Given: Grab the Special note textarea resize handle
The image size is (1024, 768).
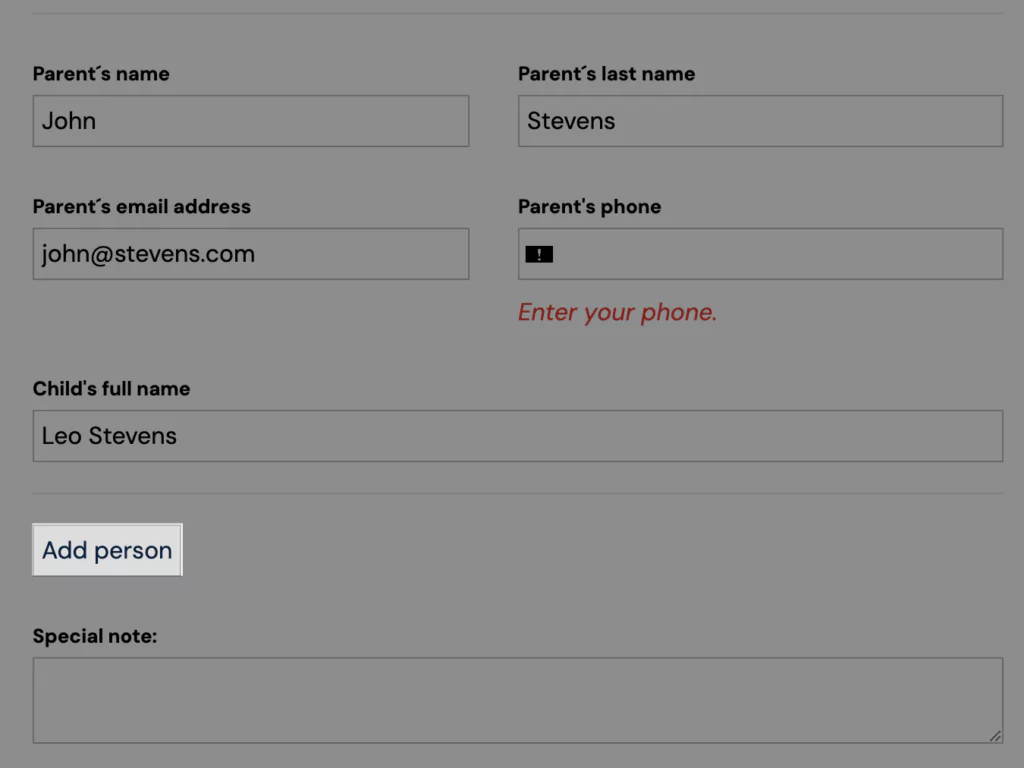Looking at the screenshot, I should [995, 736].
